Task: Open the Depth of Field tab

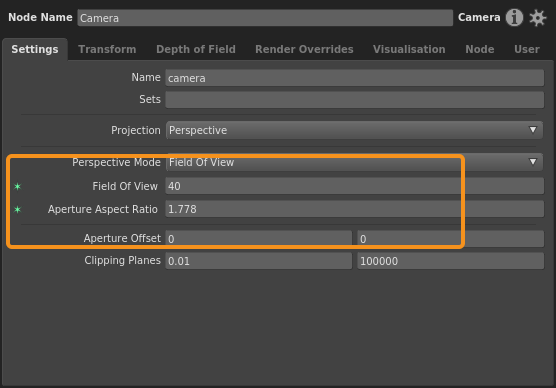Action: (196, 49)
